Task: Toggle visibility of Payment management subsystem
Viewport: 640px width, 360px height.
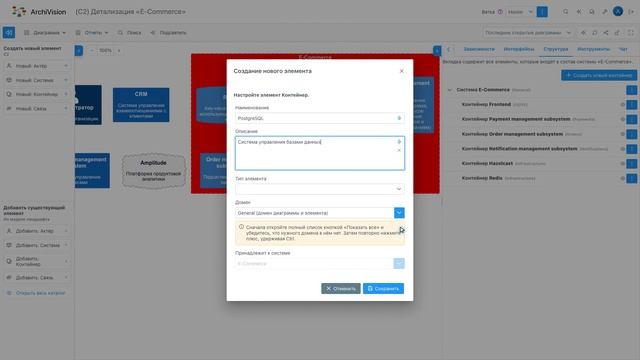Action: click(x=622, y=120)
